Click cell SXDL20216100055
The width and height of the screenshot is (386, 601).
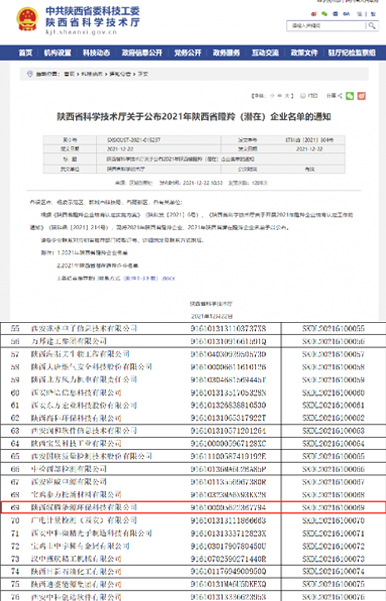tap(333, 328)
